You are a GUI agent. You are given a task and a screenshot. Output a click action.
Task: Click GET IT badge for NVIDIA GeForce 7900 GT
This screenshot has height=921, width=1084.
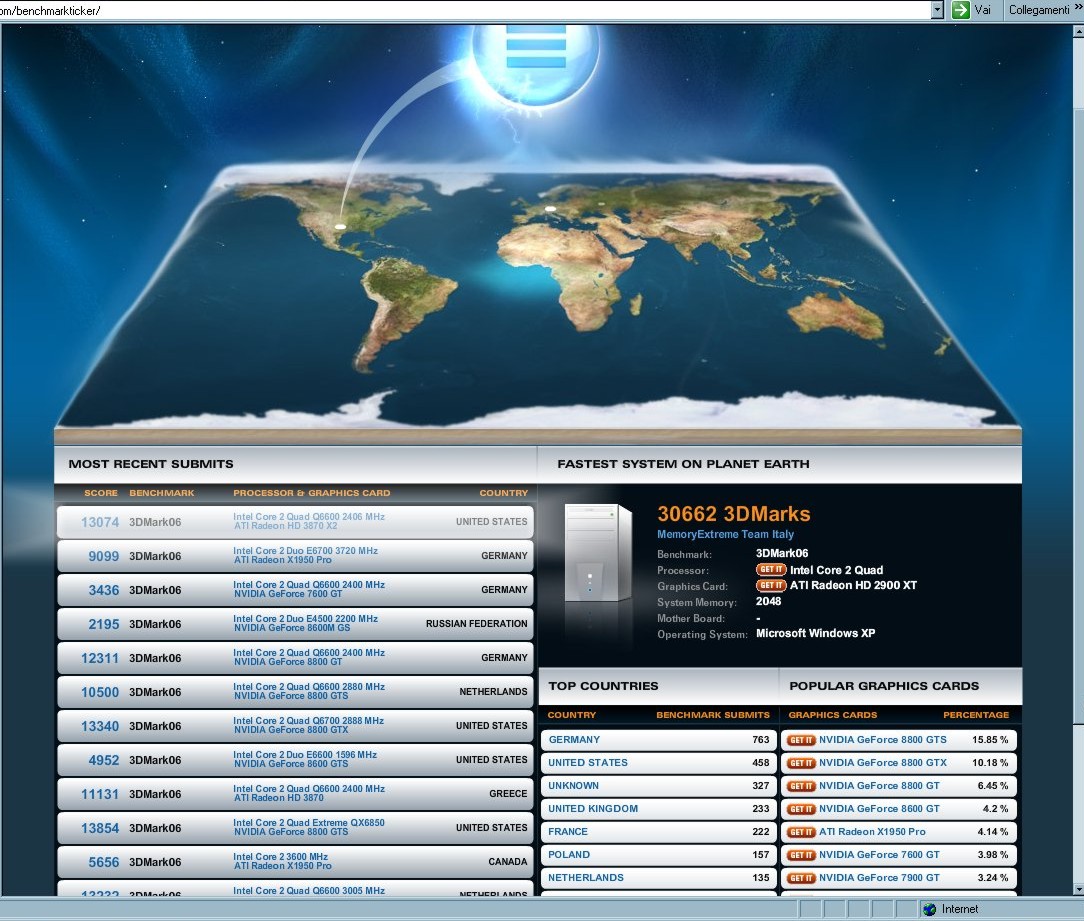pos(801,878)
